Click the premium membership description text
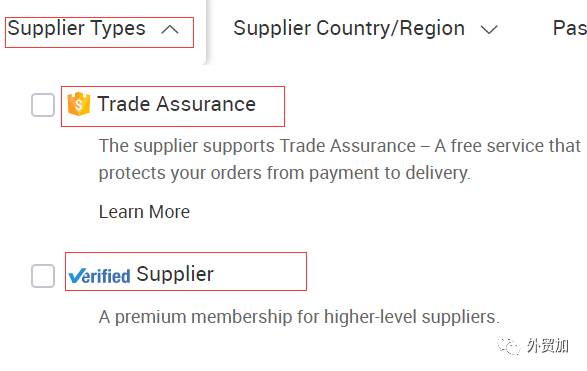Image resolution: width=587 pixels, height=371 pixels. pyautogui.click(x=299, y=317)
